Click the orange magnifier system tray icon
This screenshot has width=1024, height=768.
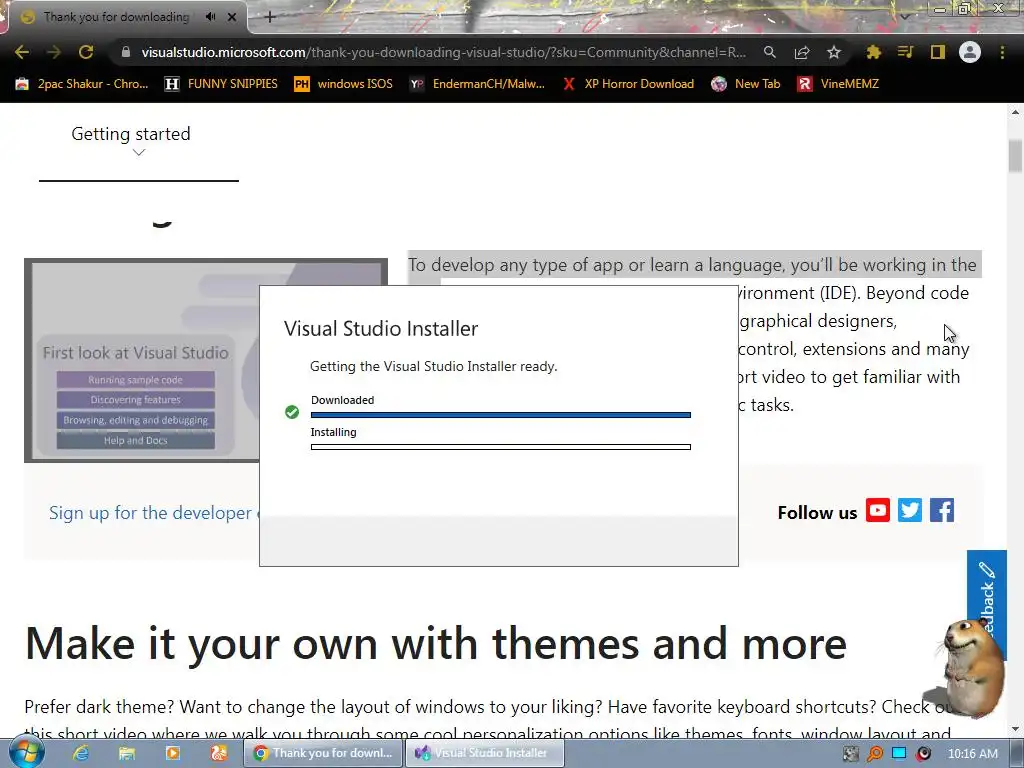click(874, 754)
